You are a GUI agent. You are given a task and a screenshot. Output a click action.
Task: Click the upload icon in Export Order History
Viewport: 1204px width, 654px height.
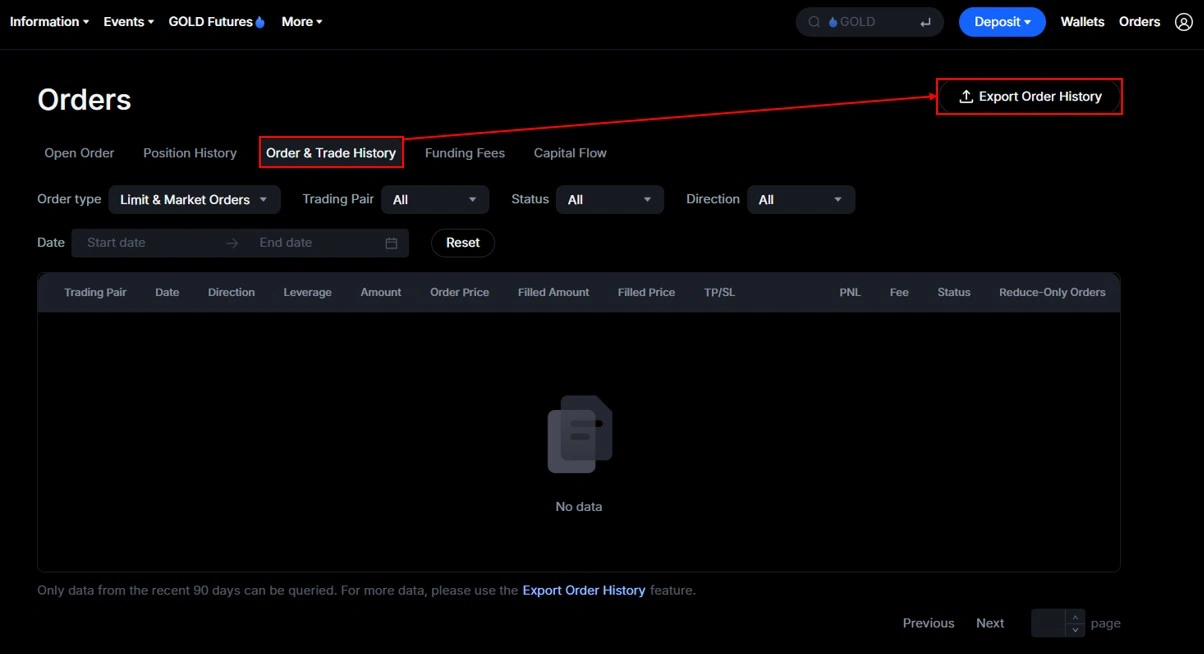(x=966, y=97)
